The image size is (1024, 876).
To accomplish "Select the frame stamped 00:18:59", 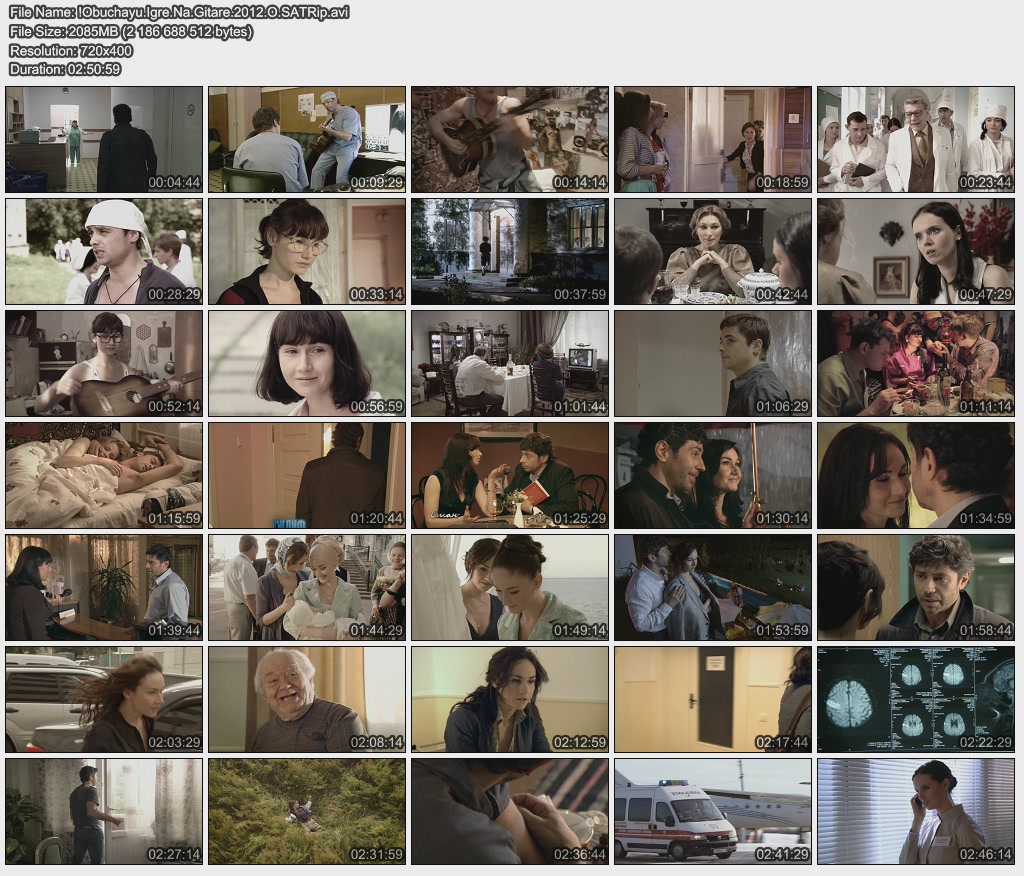I will tap(713, 139).
